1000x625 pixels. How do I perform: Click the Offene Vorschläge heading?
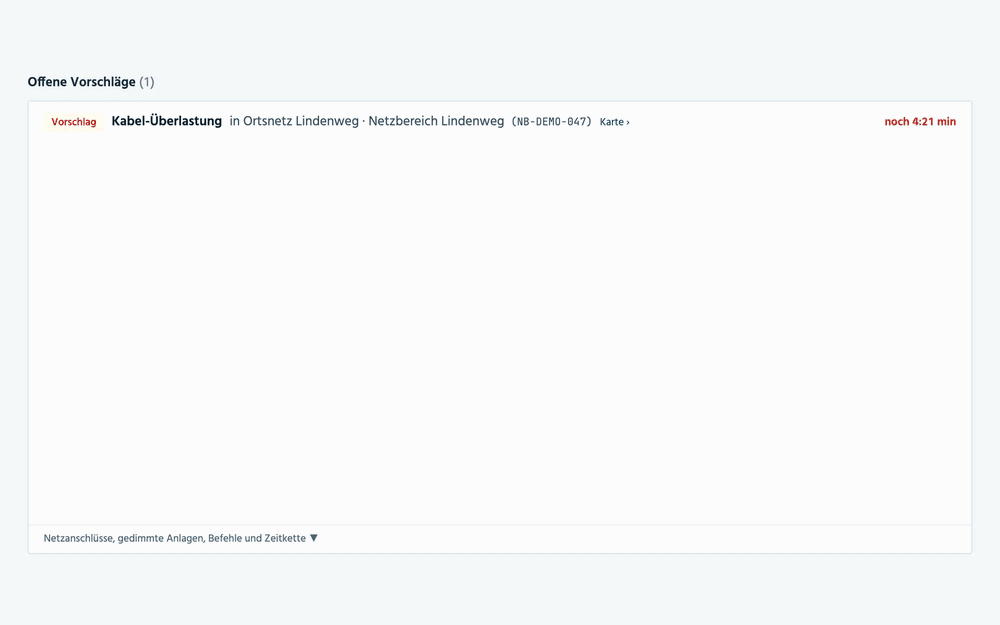click(x=82, y=82)
